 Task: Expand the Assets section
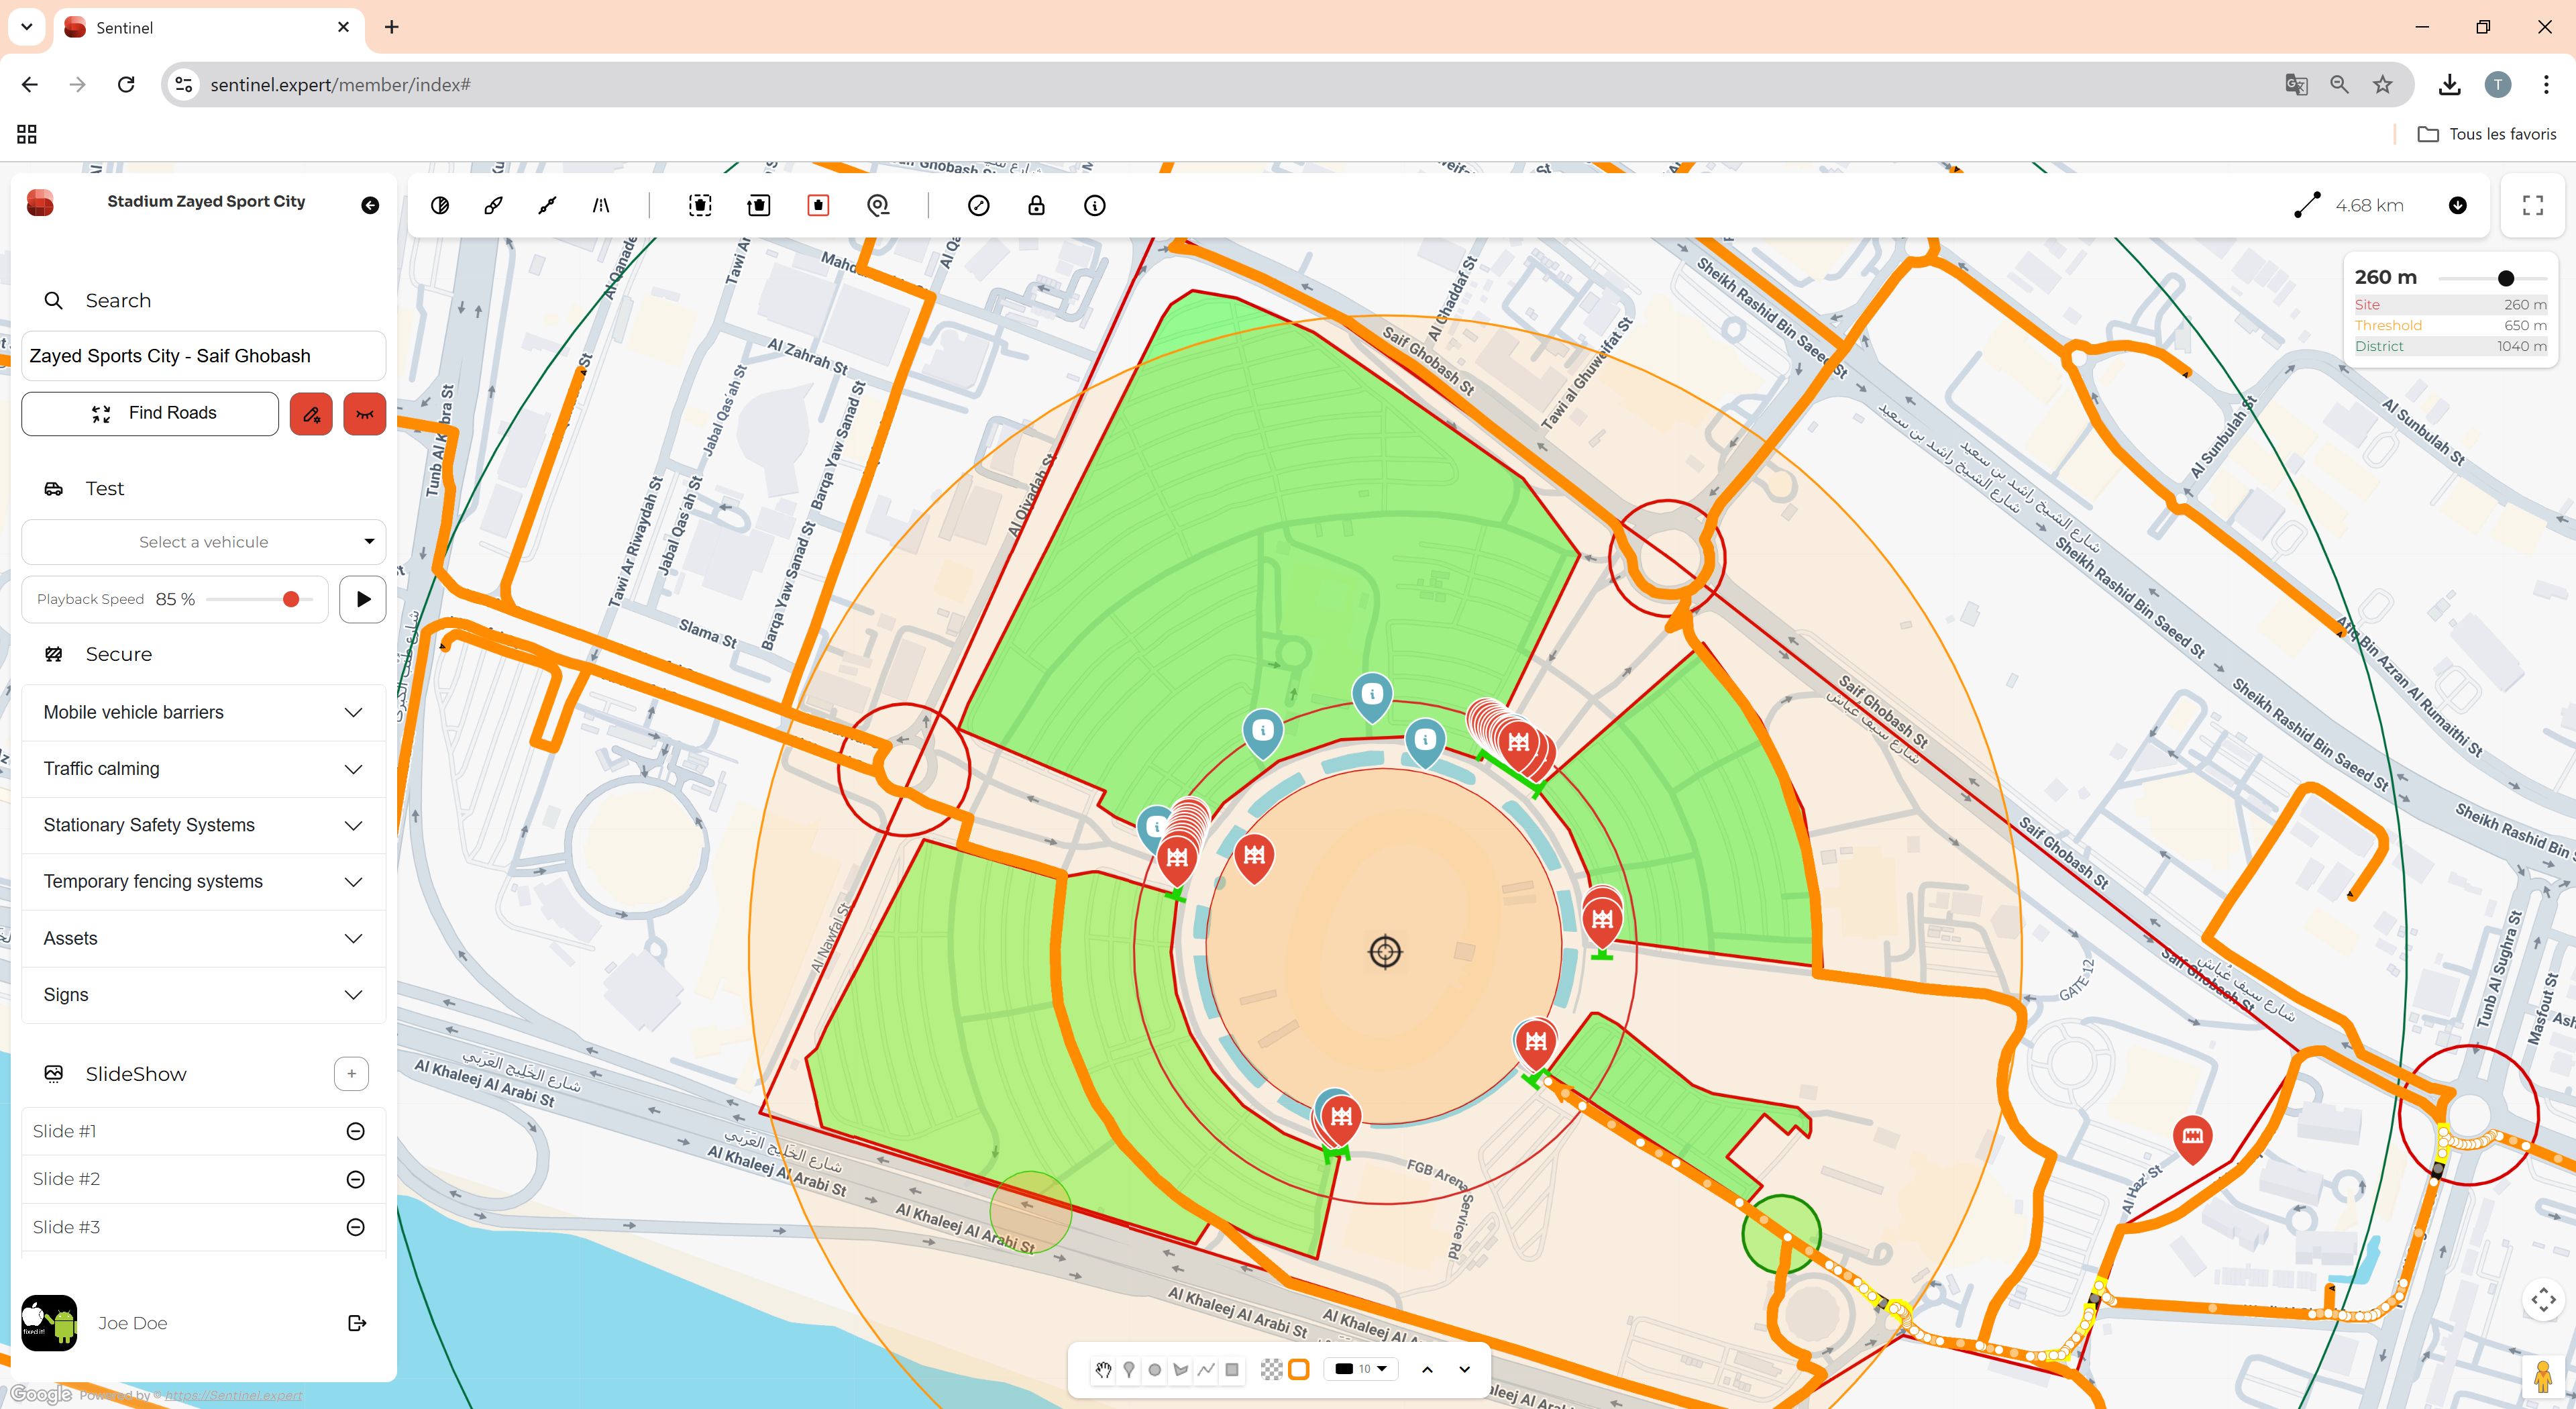click(x=204, y=938)
